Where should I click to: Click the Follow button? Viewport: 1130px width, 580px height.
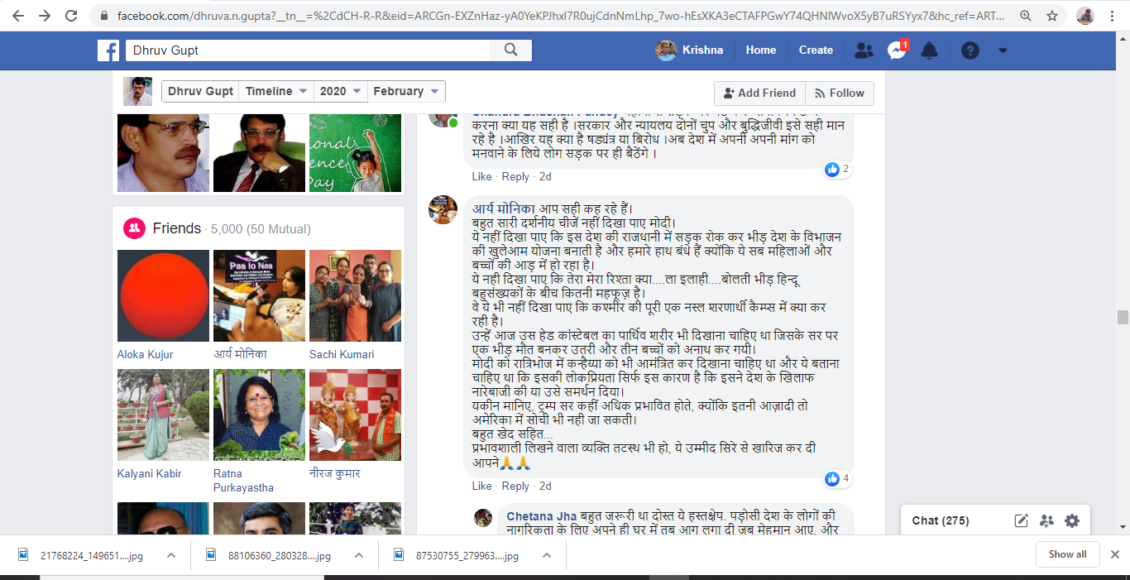pos(838,93)
